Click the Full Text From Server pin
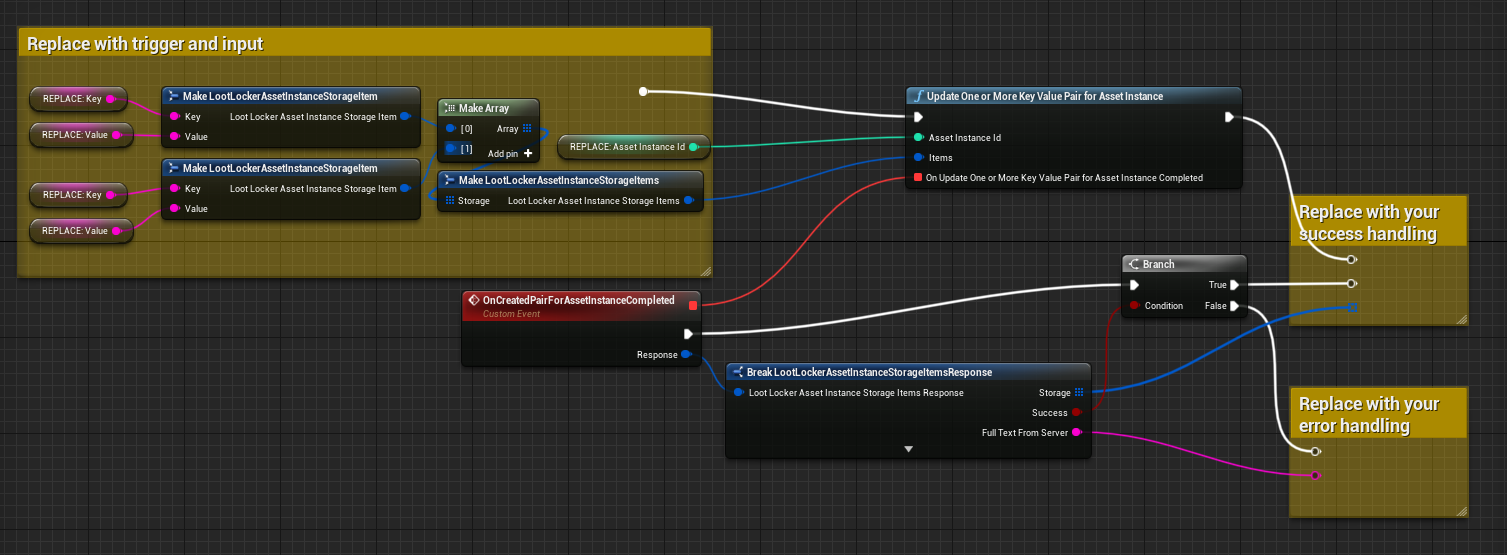Viewport: 1507px width, 555px height. click(1076, 432)
